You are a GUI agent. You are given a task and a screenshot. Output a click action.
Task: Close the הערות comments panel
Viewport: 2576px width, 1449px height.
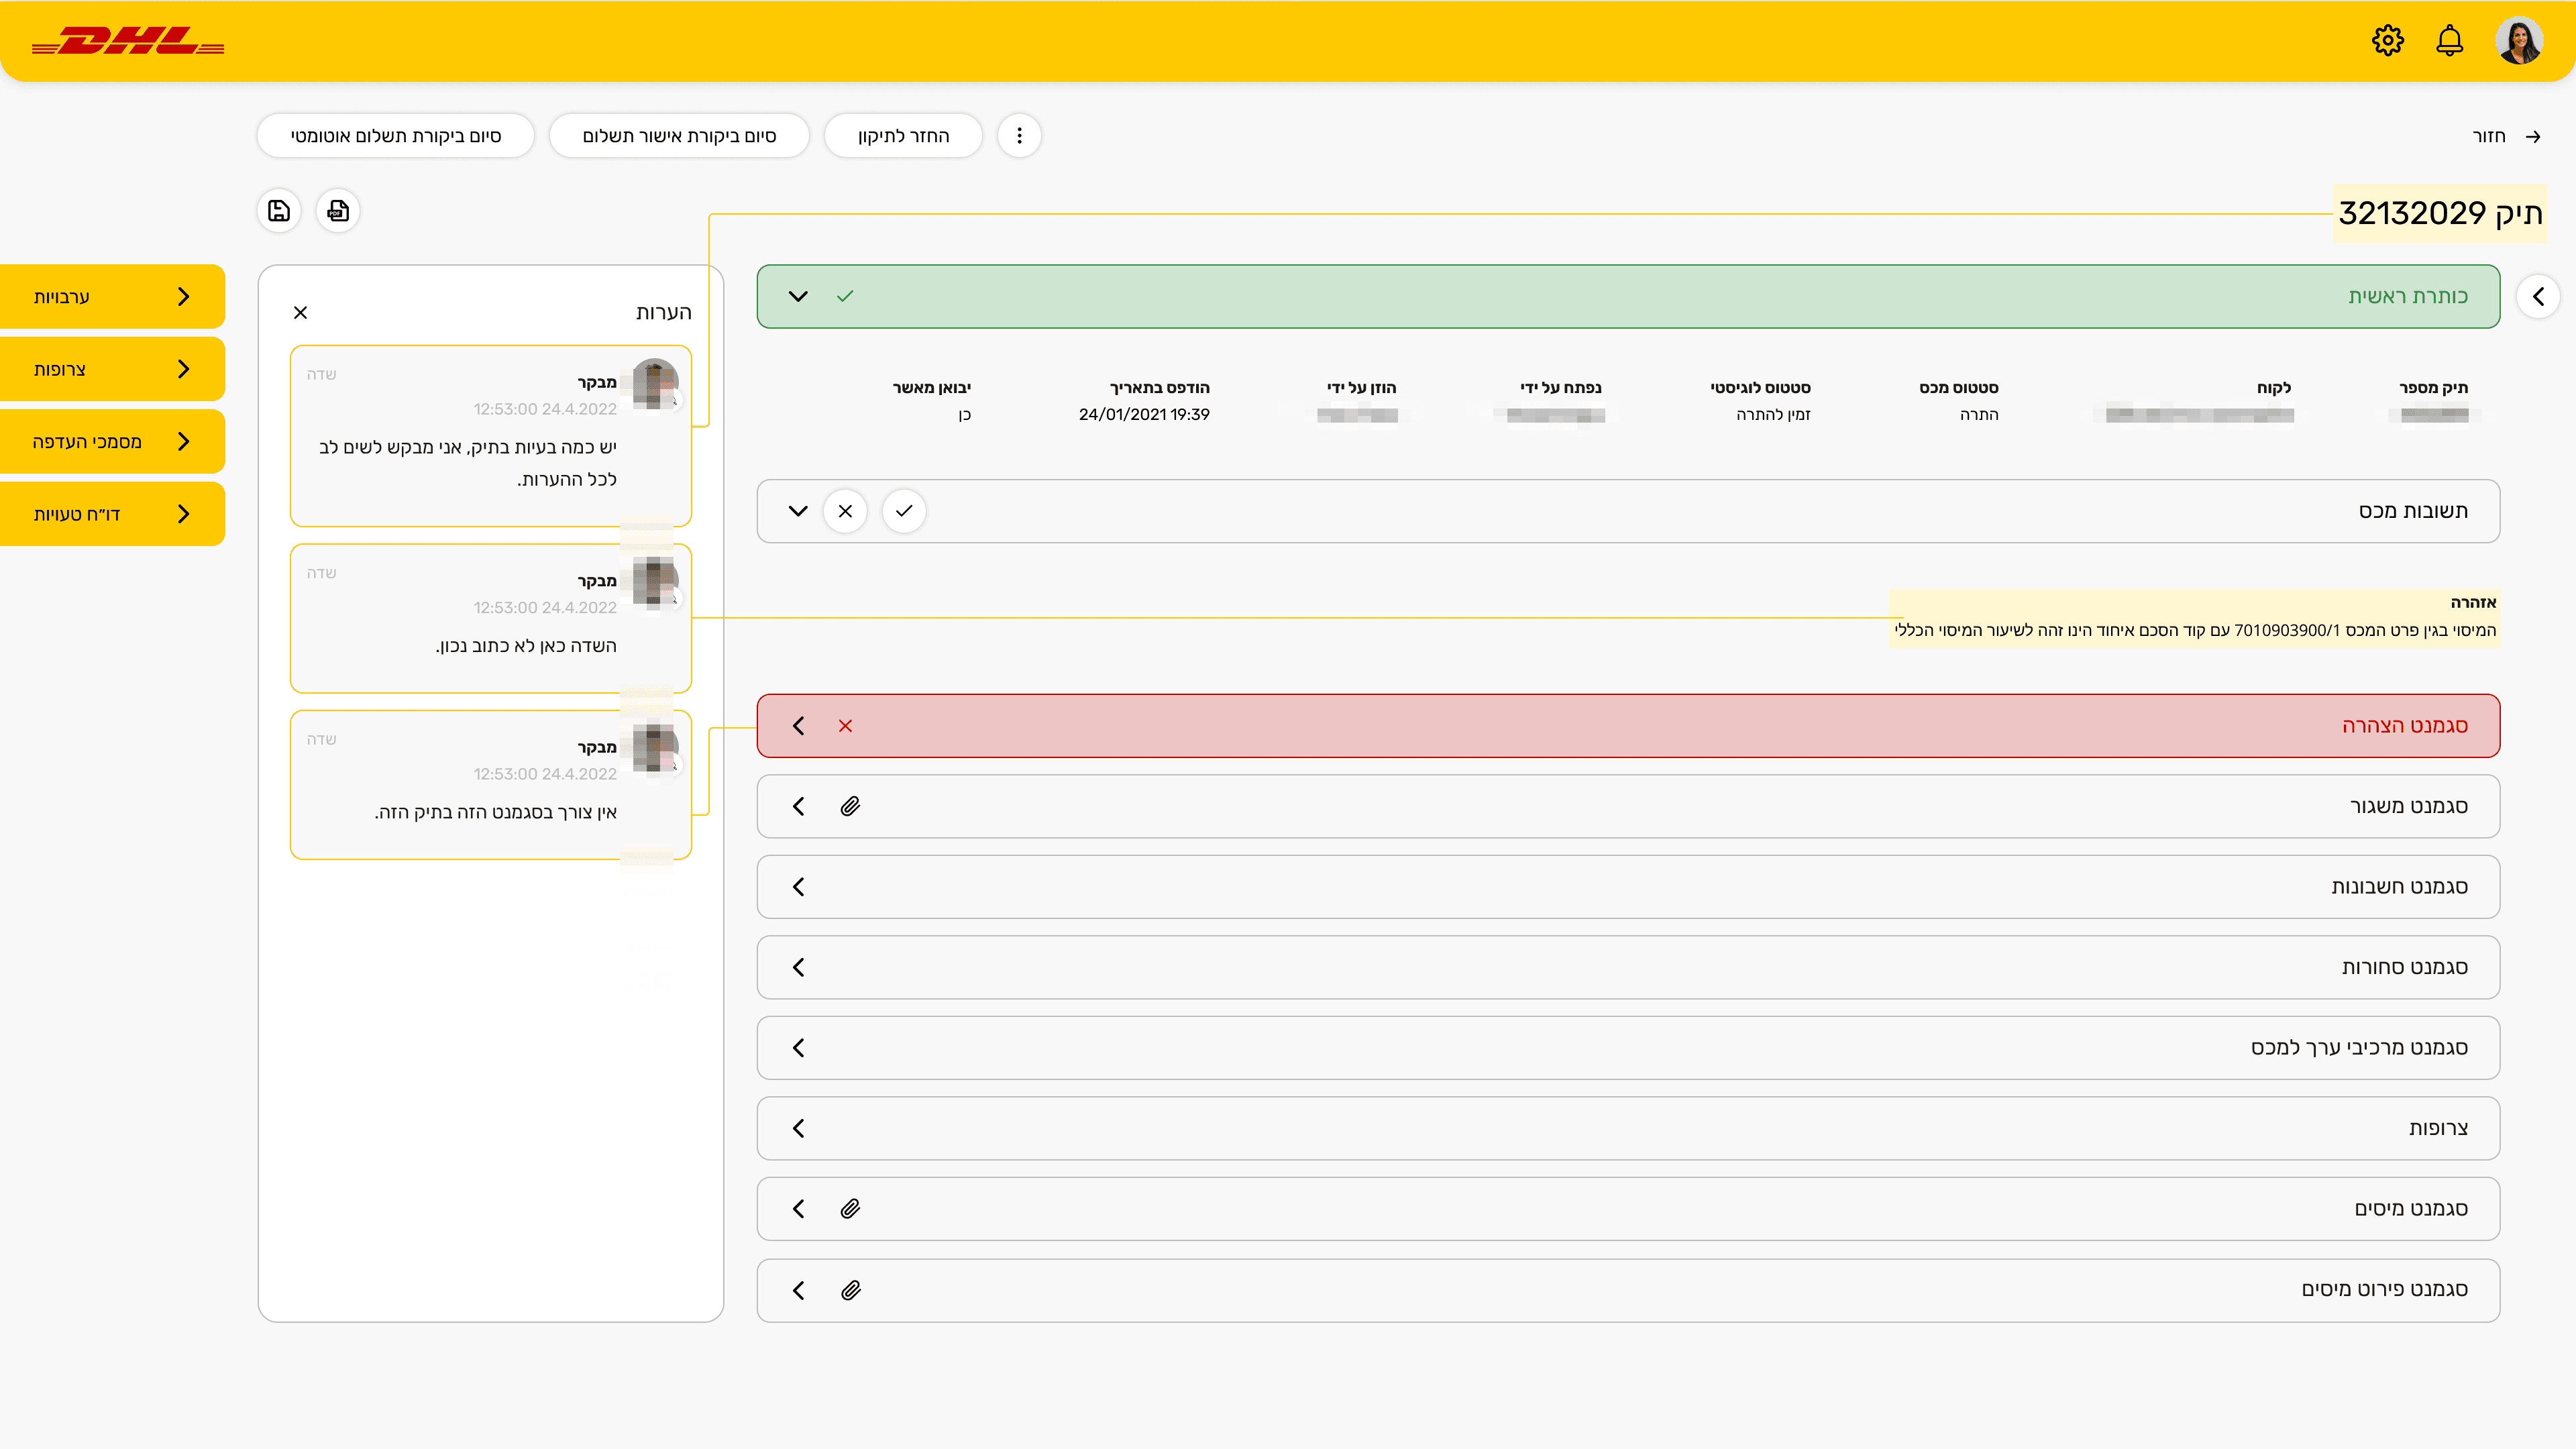click(300, 312)
